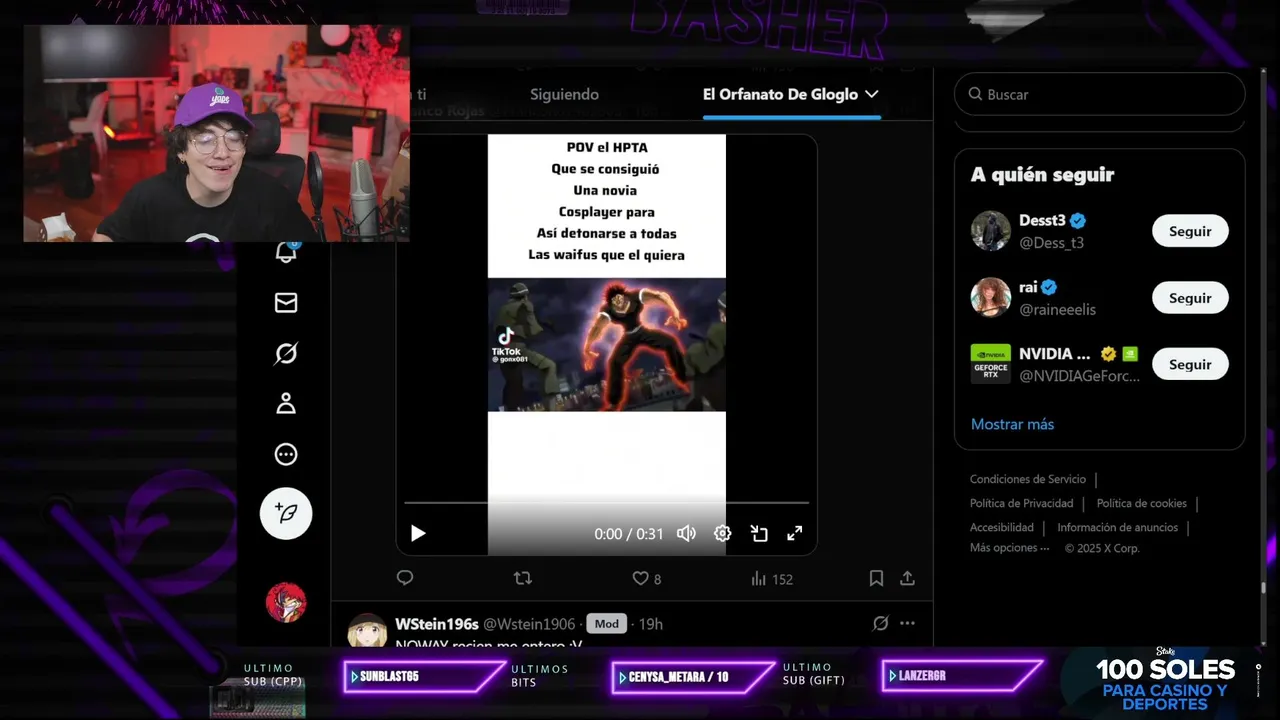1280x720 pixels.
Task: Open video settings gear
Action: (x=722, y=534)
